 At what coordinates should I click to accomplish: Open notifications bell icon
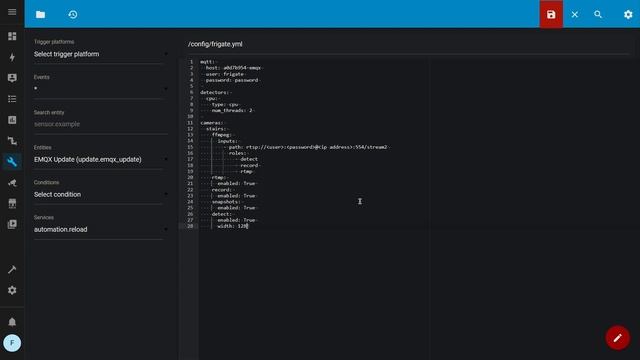(x=12, y=322)
